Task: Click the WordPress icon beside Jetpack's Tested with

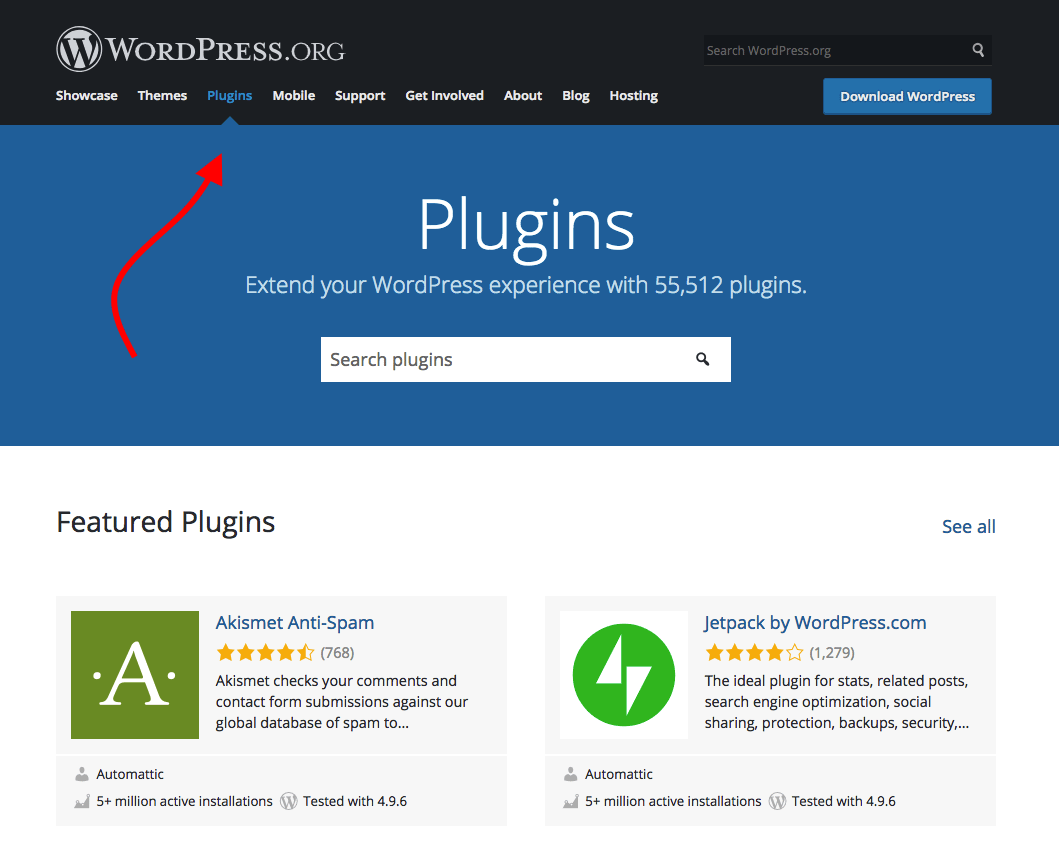Action: (x=777, y=801)
